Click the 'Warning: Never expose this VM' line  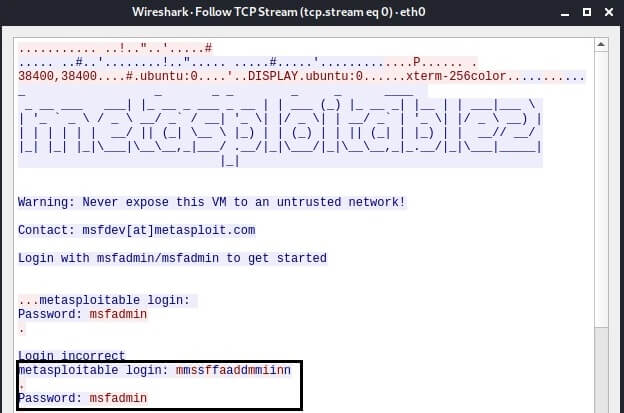[x=212, y=202]
